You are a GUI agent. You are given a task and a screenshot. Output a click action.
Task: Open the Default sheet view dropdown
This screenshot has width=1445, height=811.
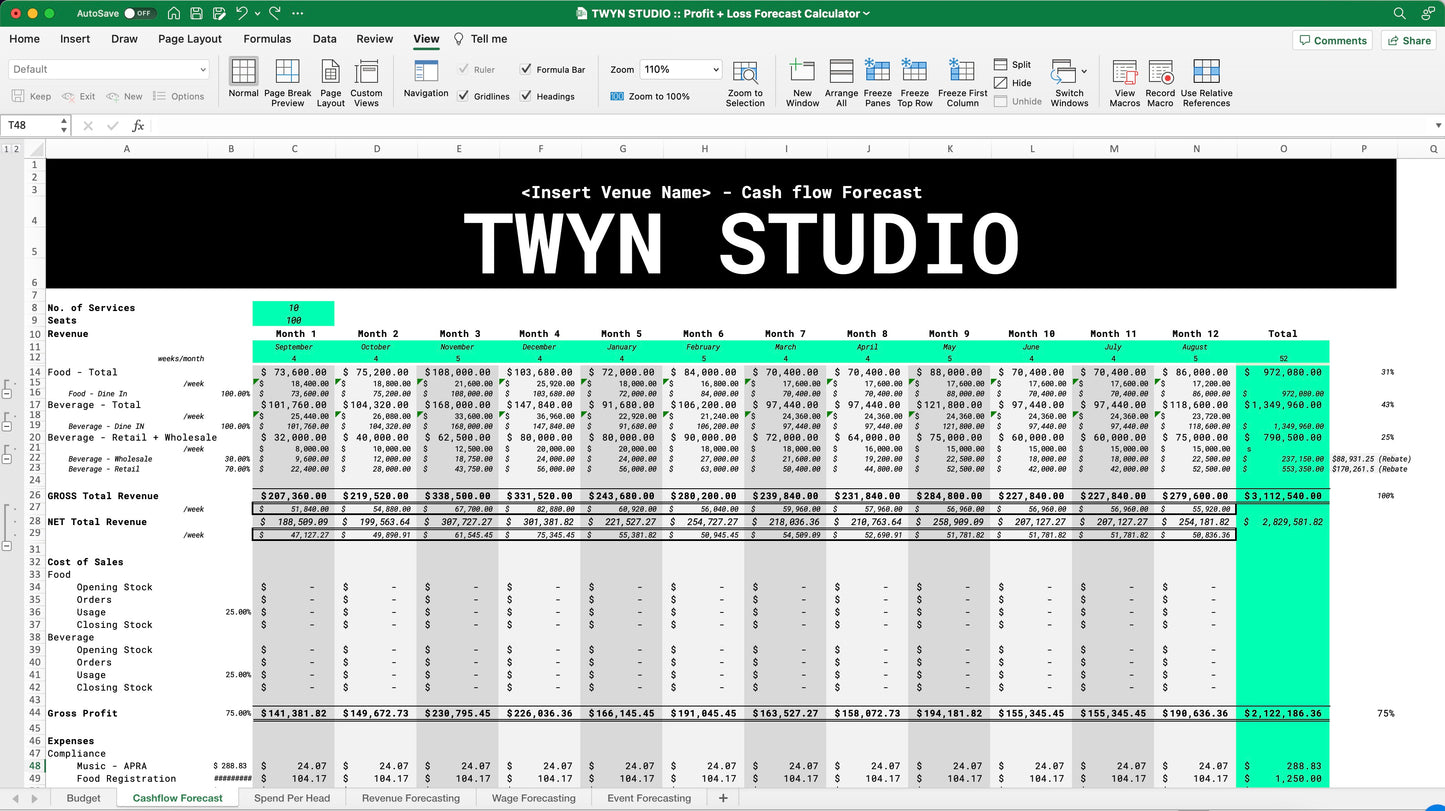(108, 69)
